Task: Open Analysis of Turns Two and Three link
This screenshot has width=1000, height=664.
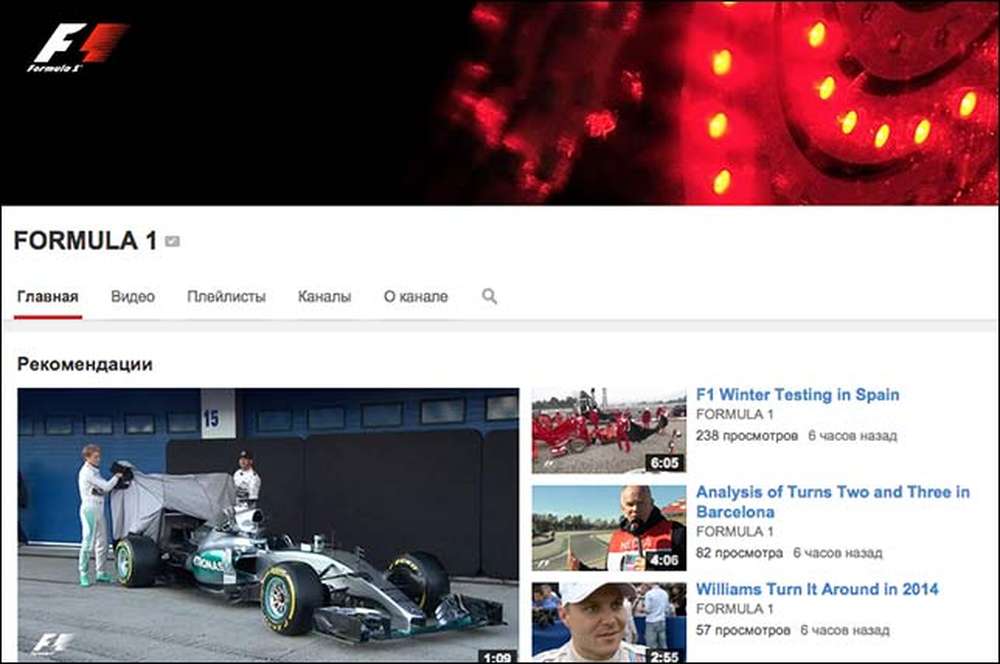Action: 833,502
